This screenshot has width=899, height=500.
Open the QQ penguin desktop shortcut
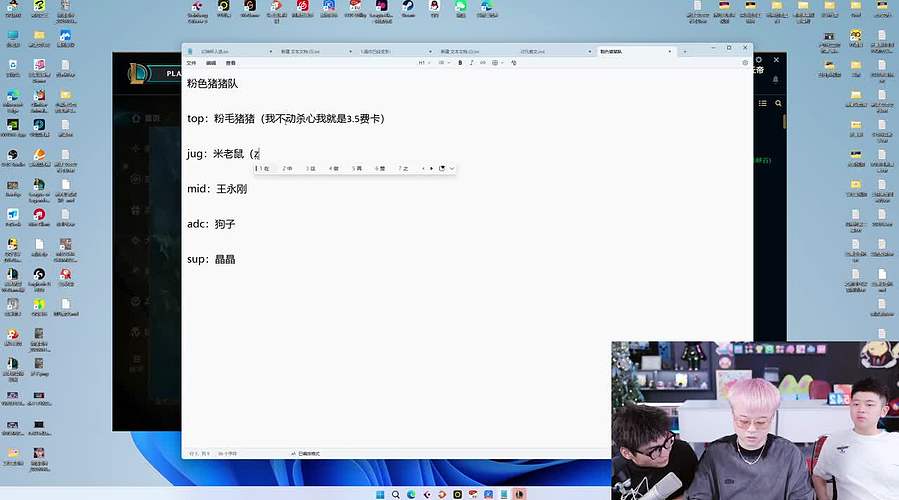(x=434, y=9)
